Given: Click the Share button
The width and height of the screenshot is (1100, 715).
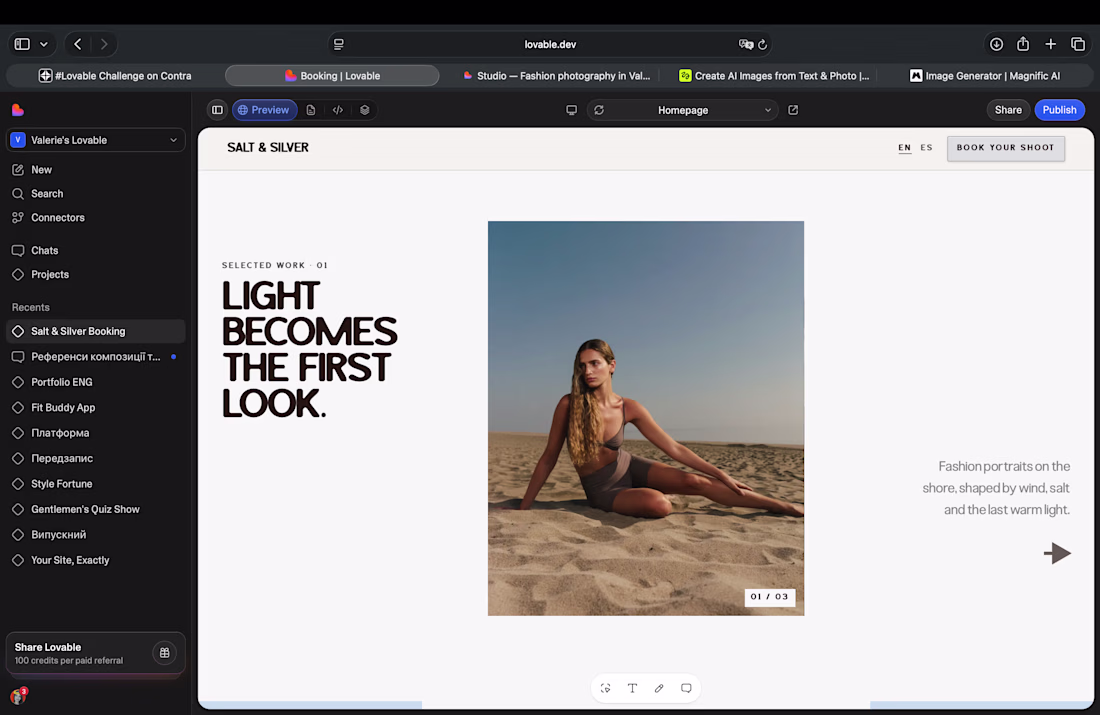Looking at the screenshot, I should (1008, 110).
